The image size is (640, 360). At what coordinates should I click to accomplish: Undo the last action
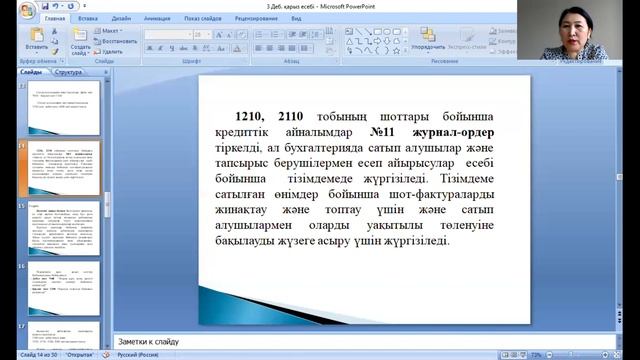pos(56,6)
